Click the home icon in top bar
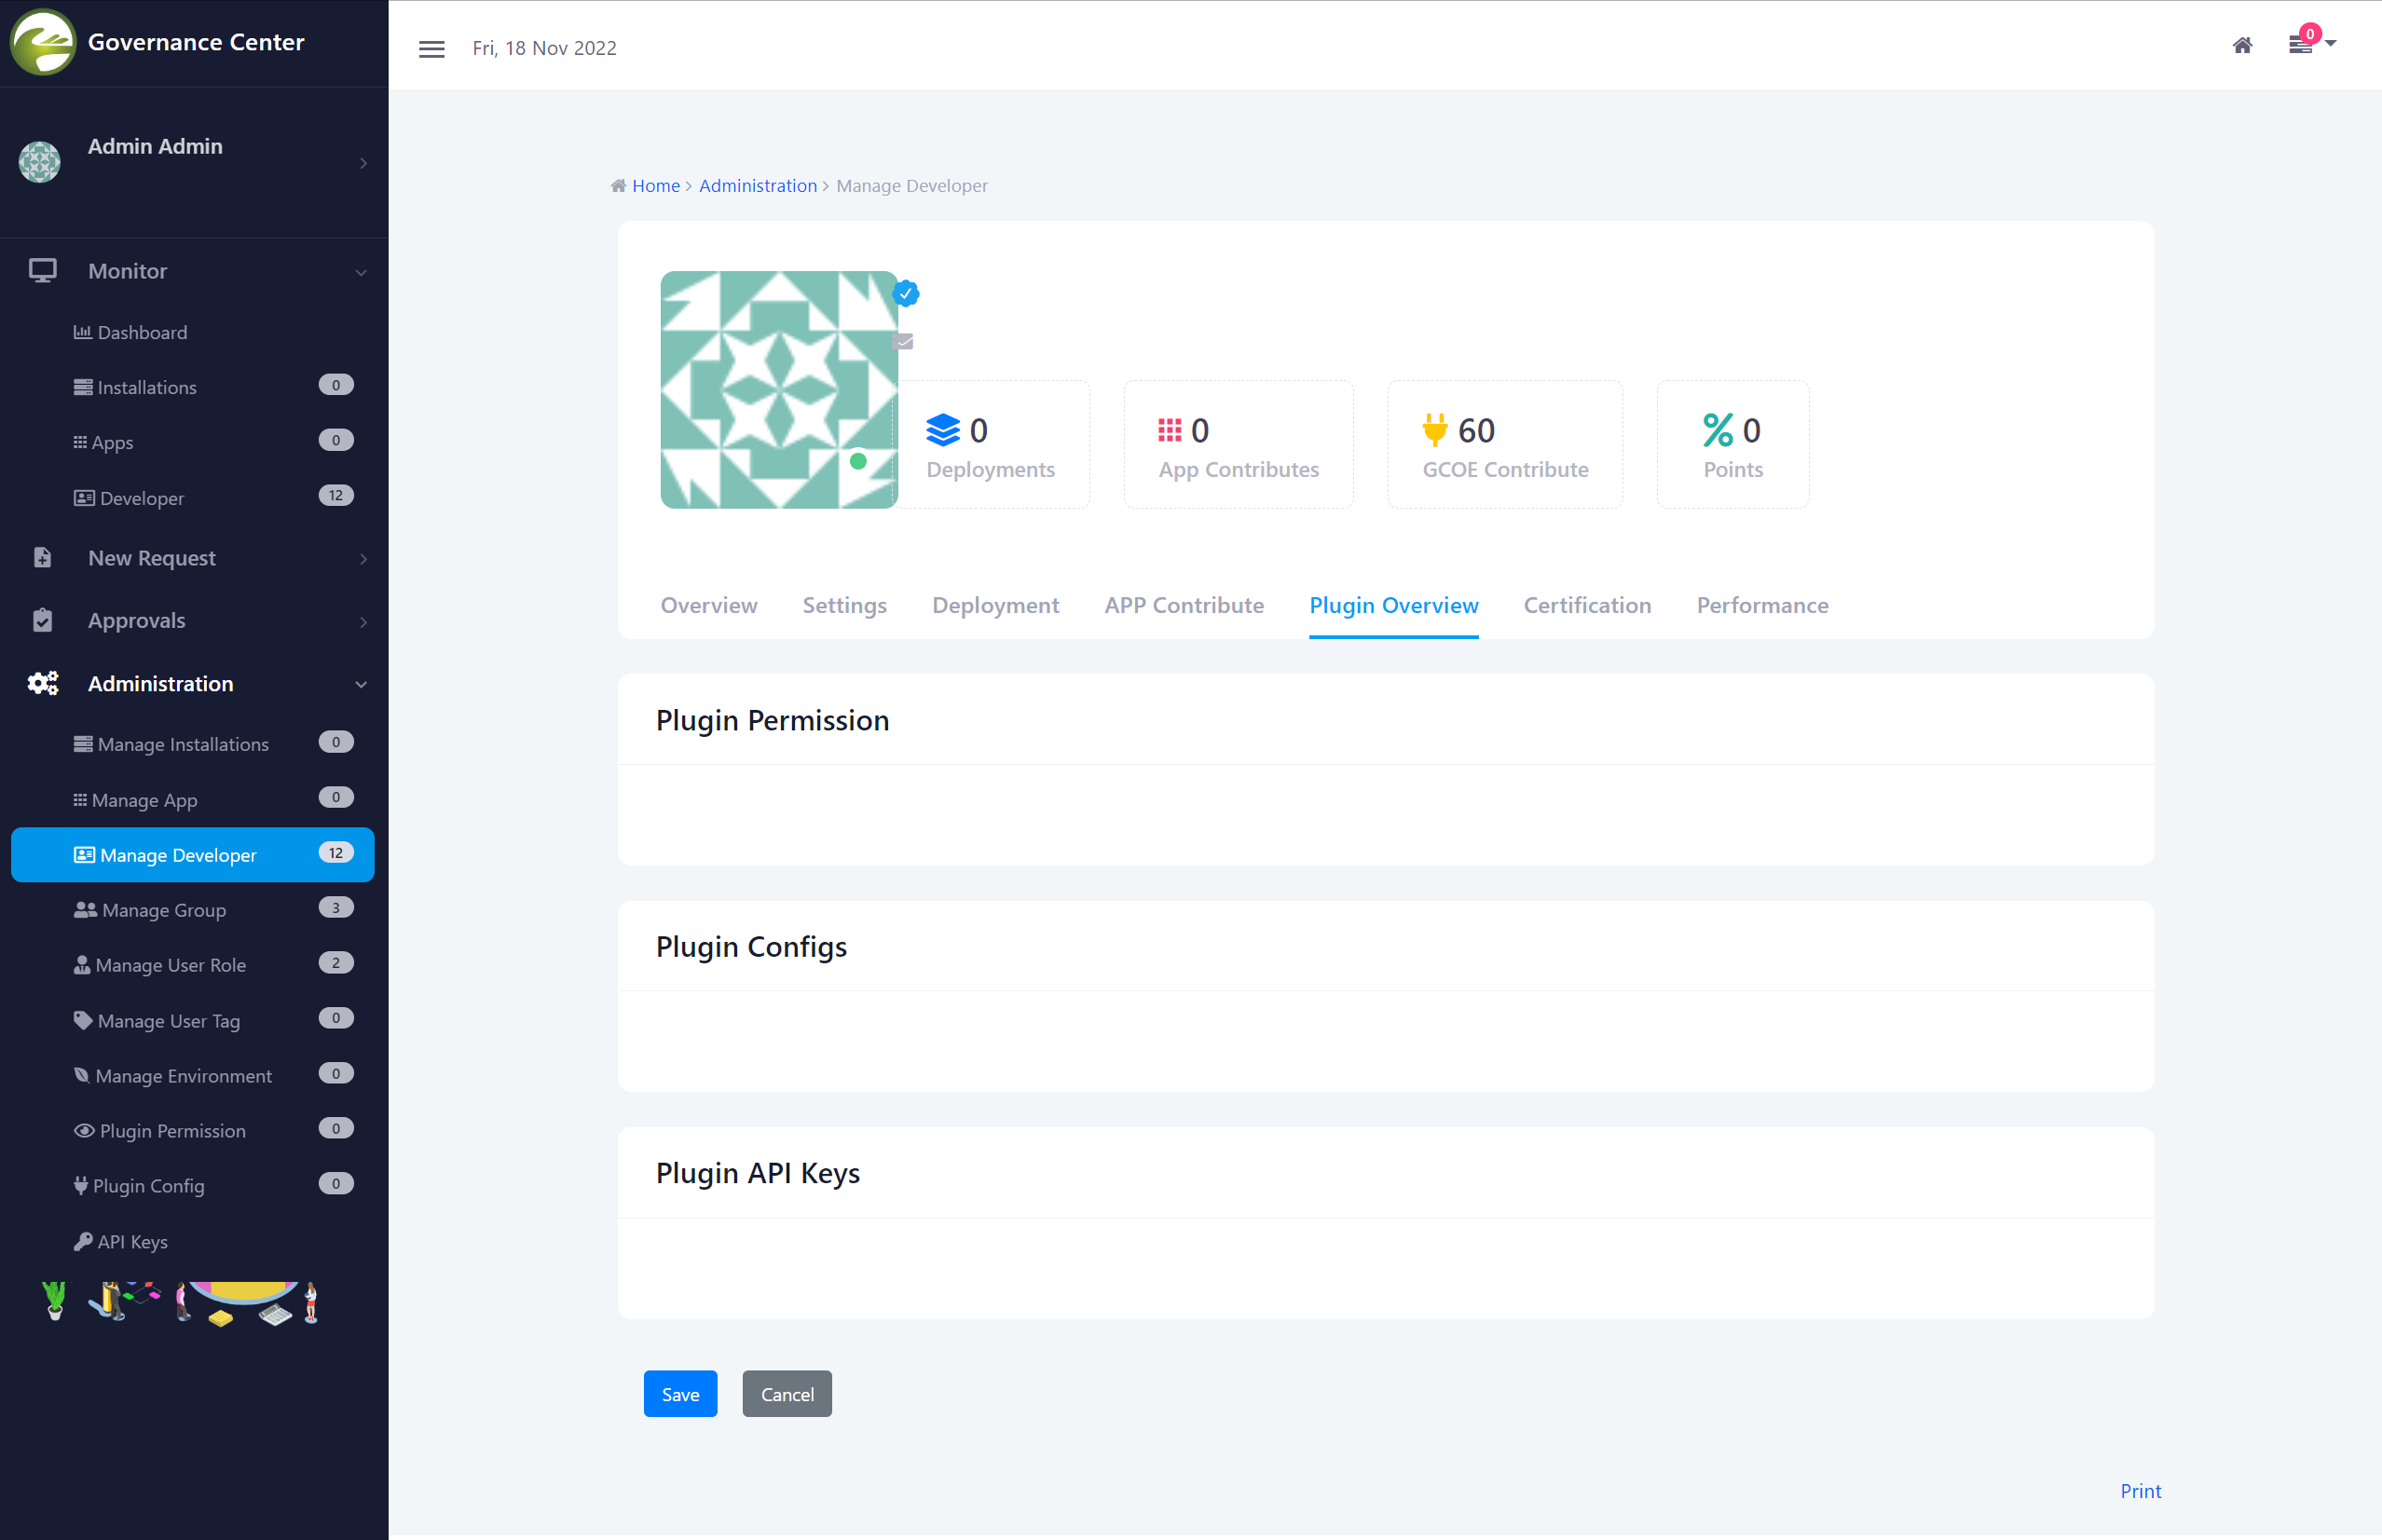This screenshot has height=1540, width=2382. (2242, 45)
